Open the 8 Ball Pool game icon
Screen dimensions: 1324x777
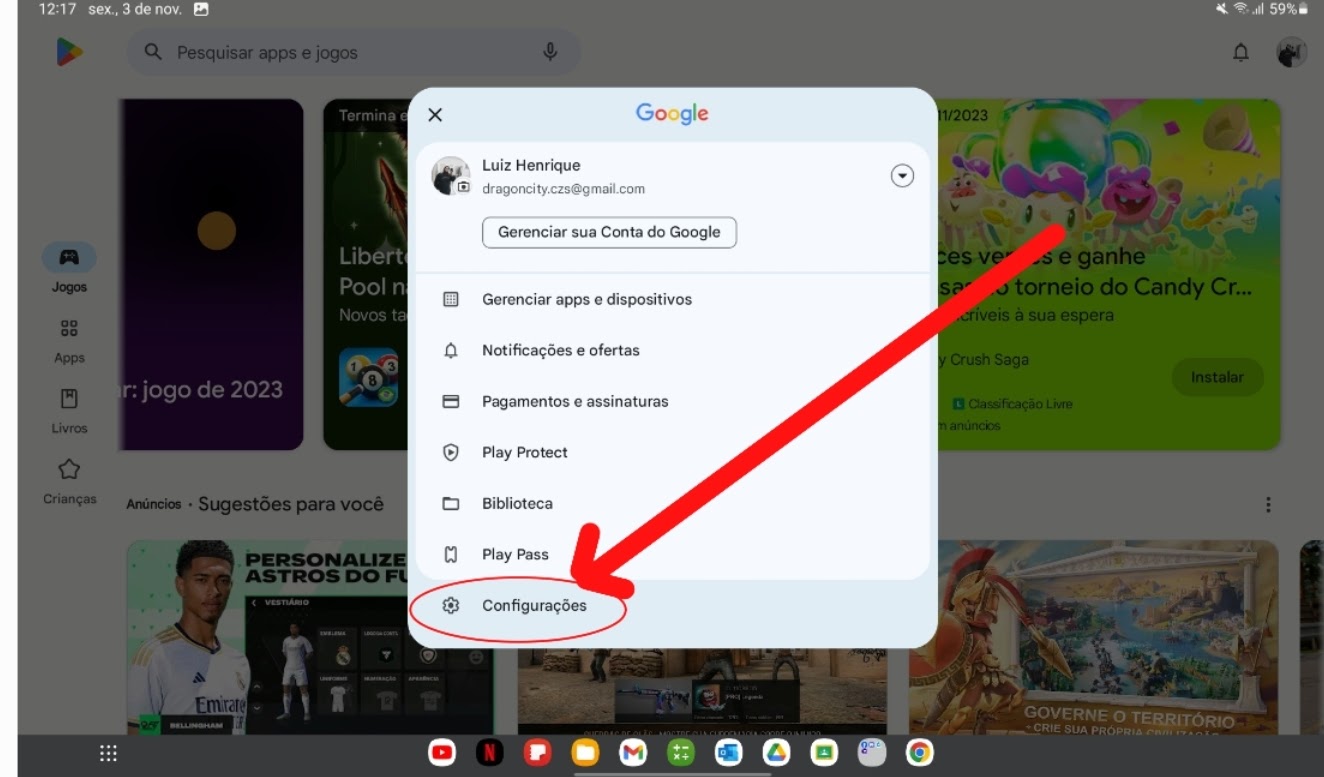point(368,377)
